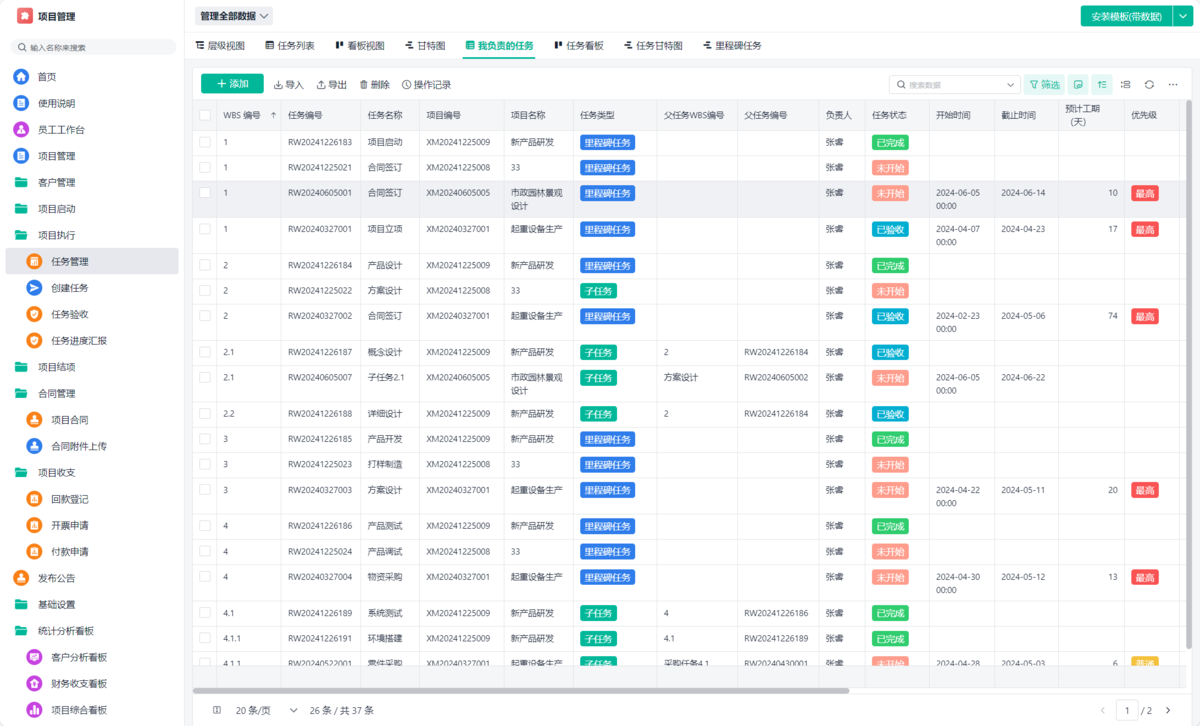Open the 管理全部数据 dropdown
1200x726 pixels.
[234, 16]
